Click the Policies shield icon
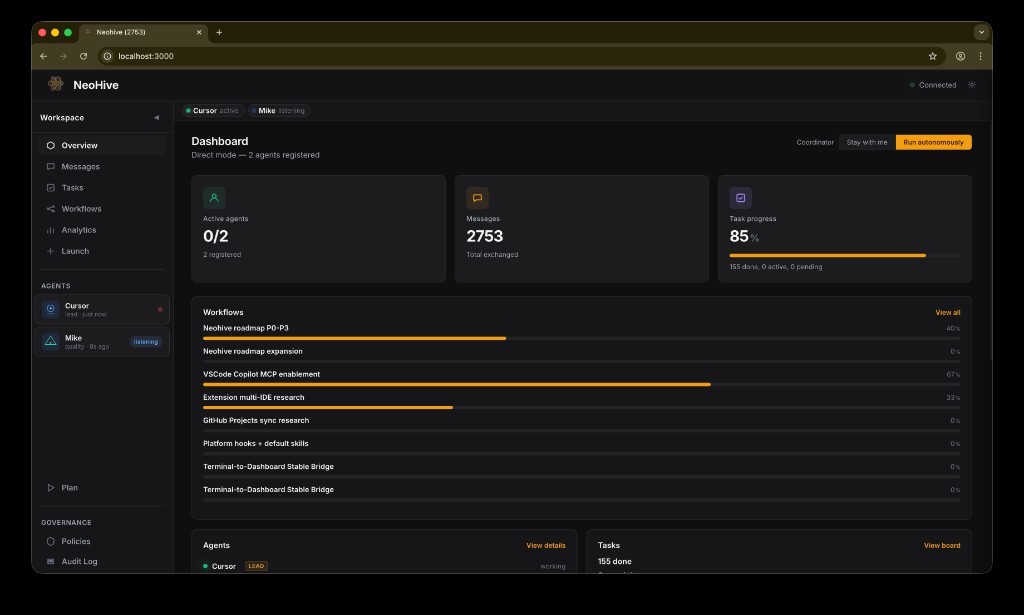The image size is (1024, 615). 50,541
